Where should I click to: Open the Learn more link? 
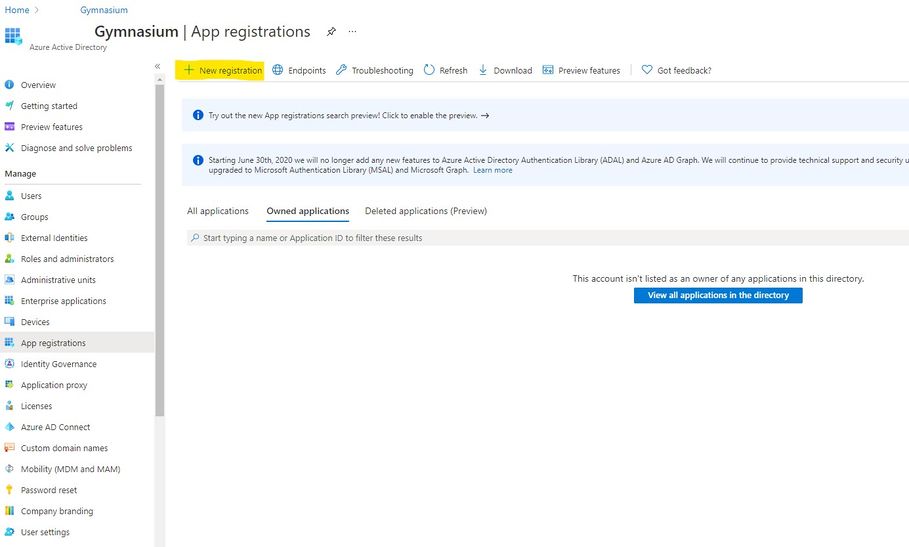492,170
